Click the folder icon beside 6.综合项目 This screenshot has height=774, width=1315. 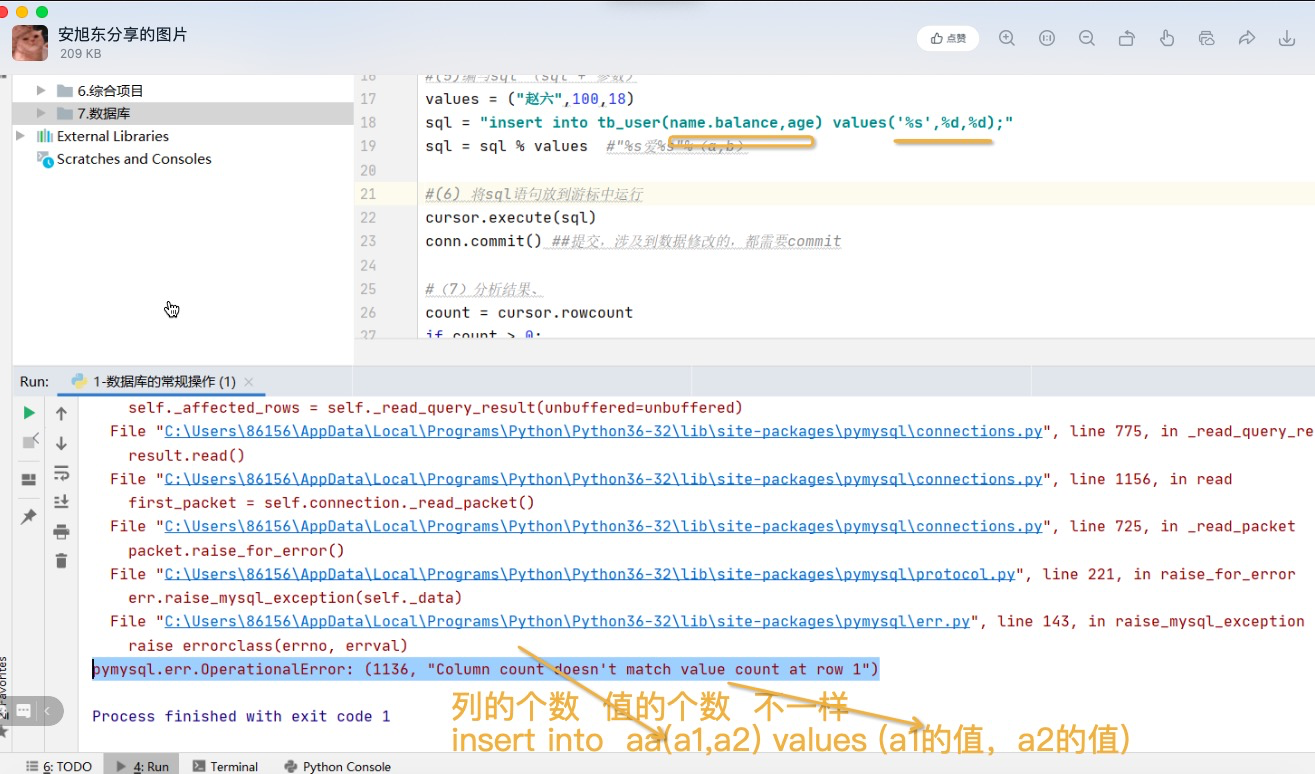point(65,91)
